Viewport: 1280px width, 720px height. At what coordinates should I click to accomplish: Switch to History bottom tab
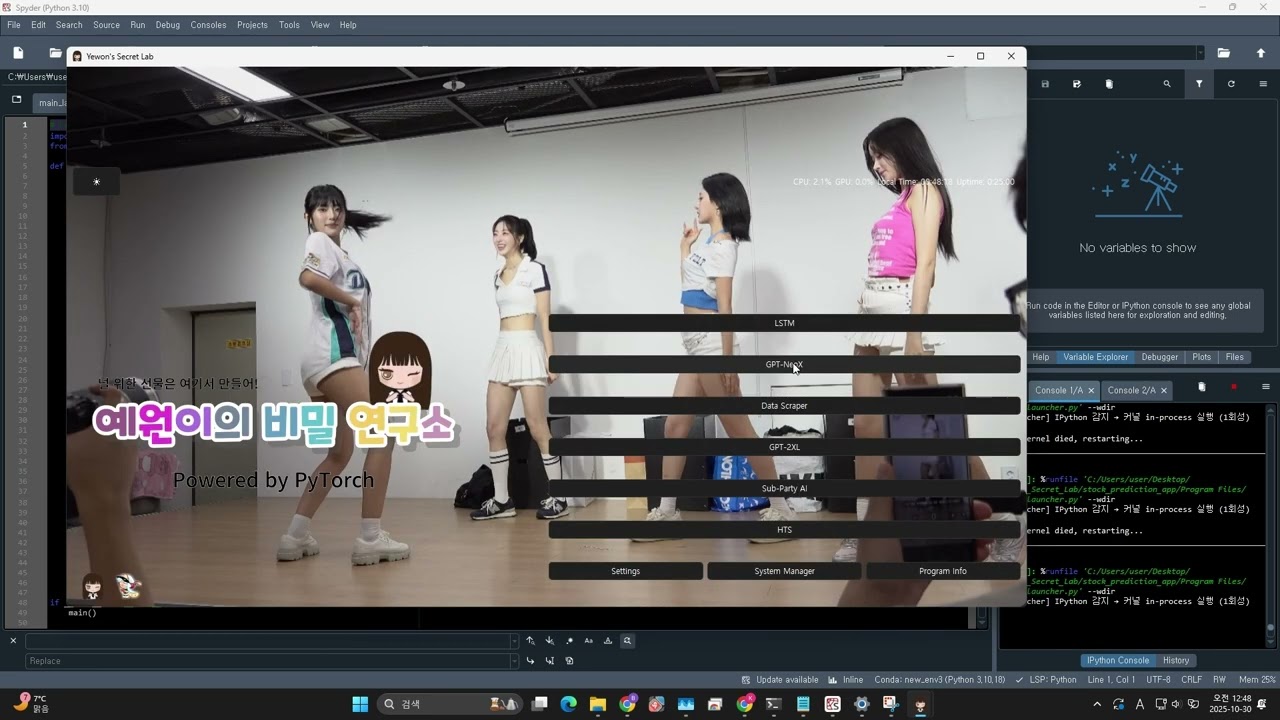[x=1176, y=660]
